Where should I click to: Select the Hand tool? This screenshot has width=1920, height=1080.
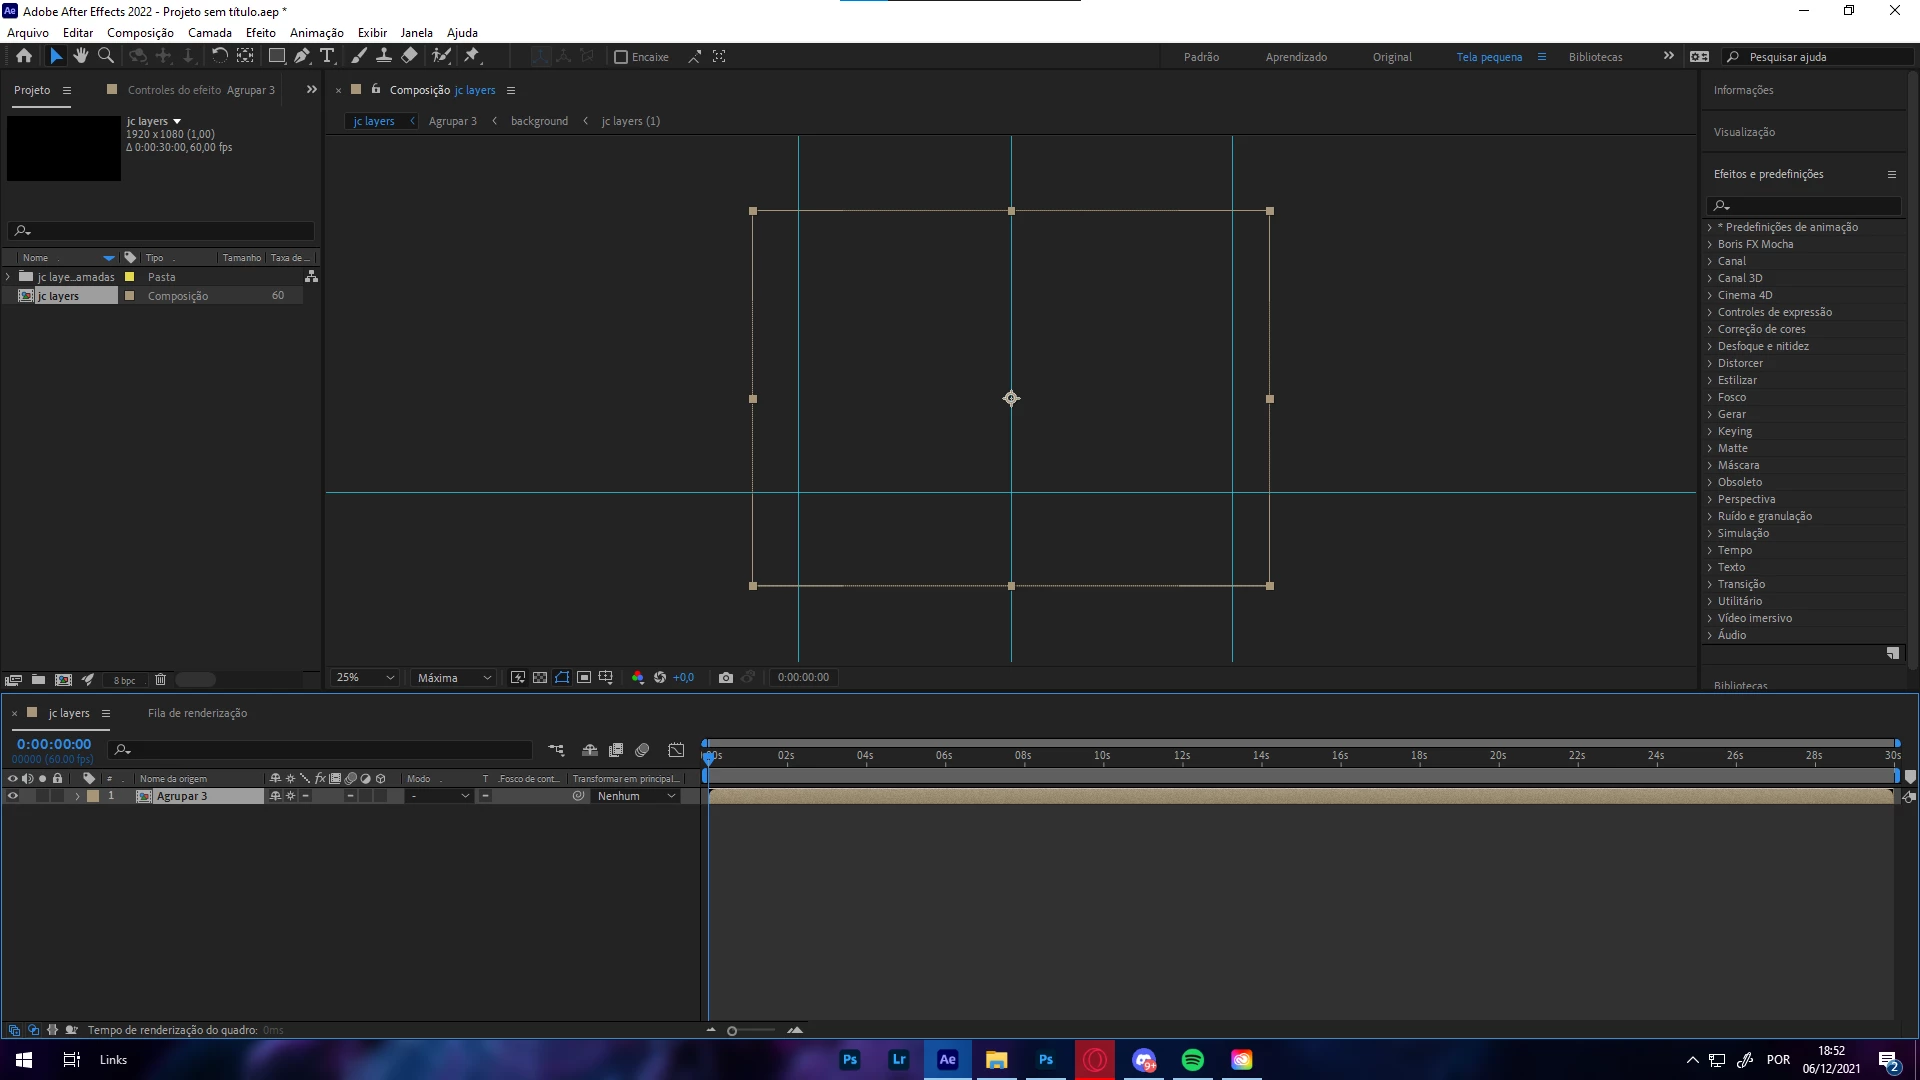pos(81,56)
